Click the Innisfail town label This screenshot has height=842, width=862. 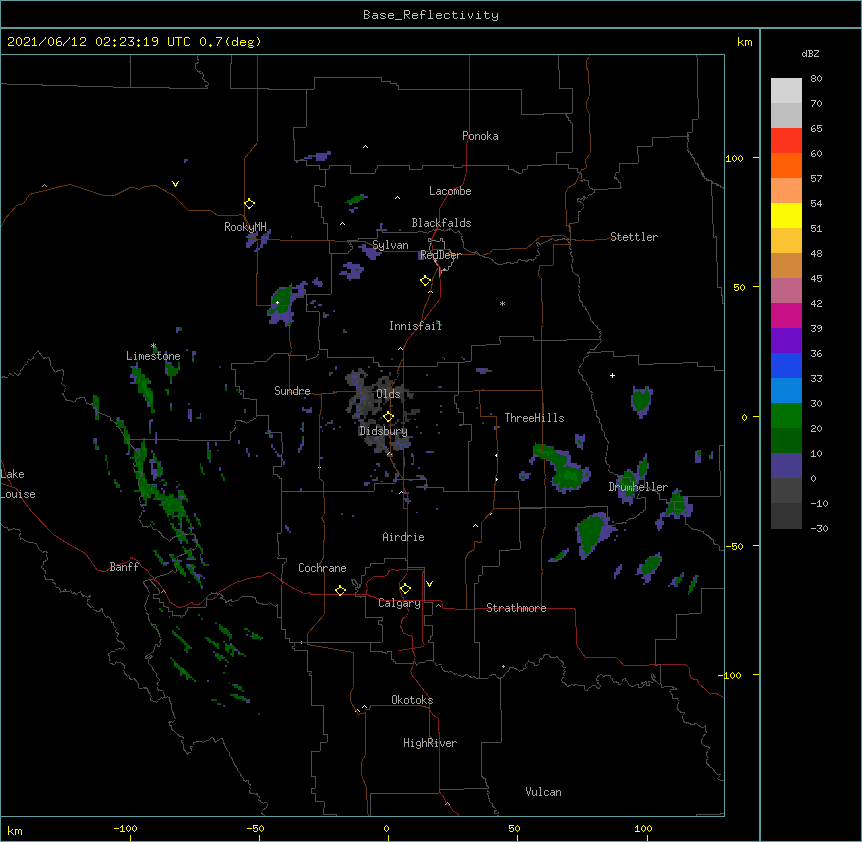[x=415, y=326]
